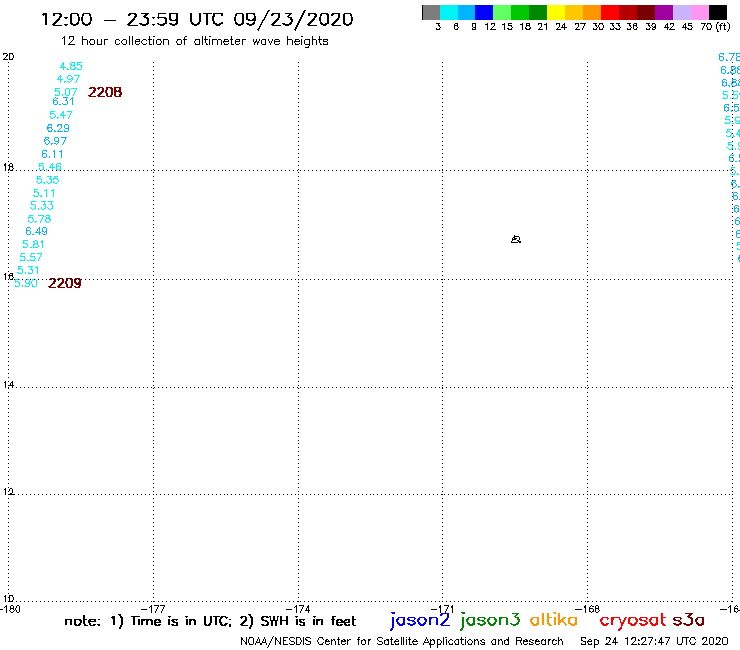This screenshot has height=650, width=740.
Task: Click the wave height value 5.35
Action: click(x=48, y=180)
